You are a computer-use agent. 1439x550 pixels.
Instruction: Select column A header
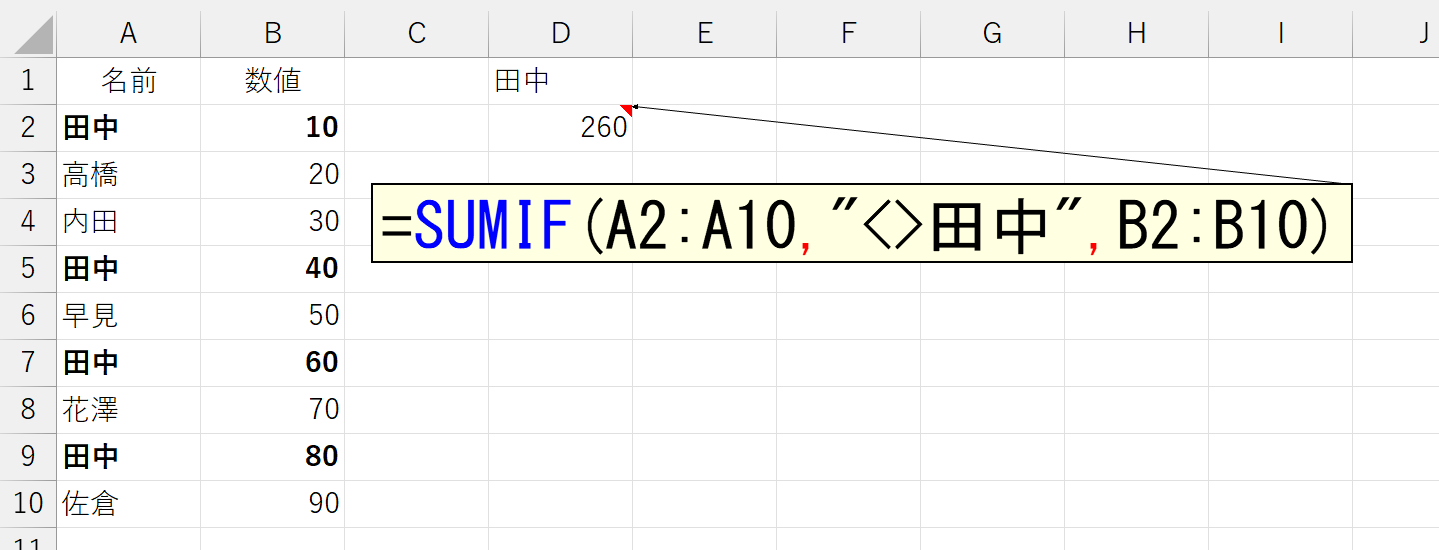pos(128,33)
